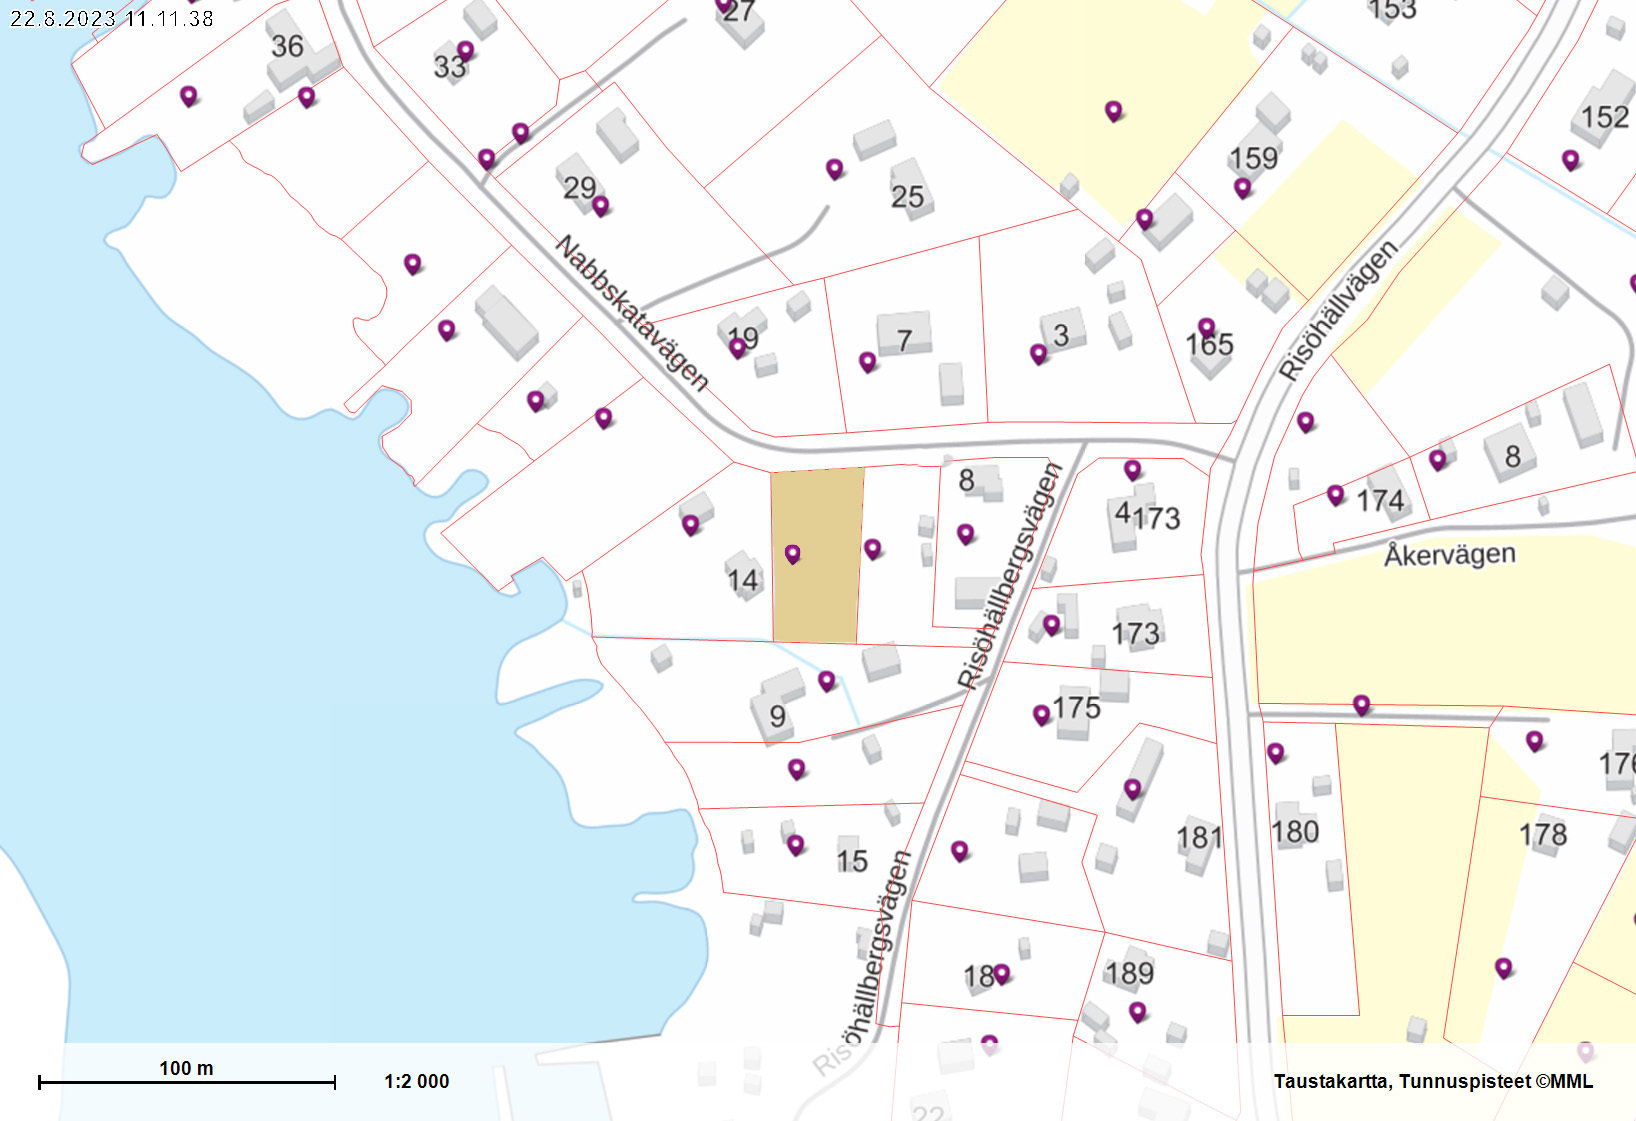The height and width of the screenshot is (1121, 1636).
Task: Click the highlighted tan property parcel
Action: [817, 556]
